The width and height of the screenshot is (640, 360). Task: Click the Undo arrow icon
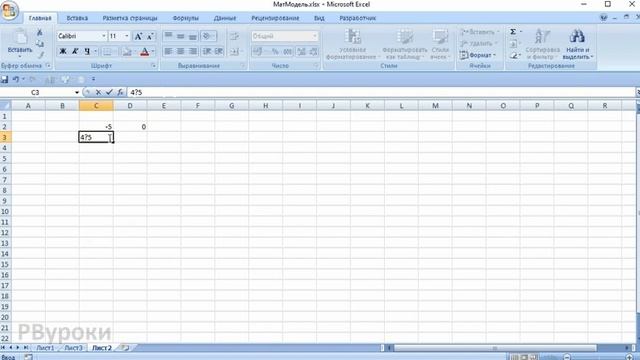point(16,79)
